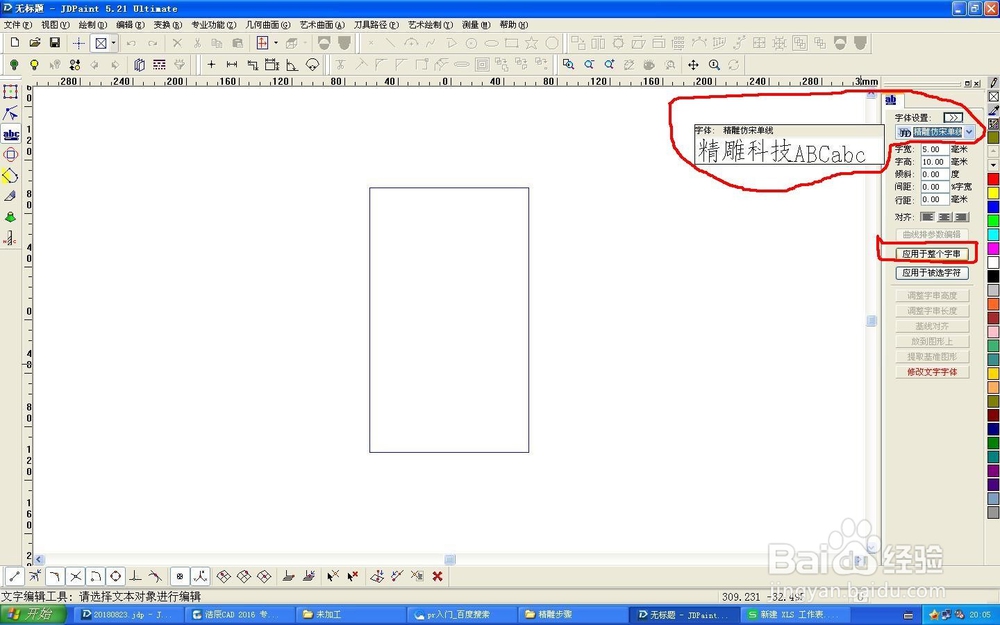
Task: Select right text alignment option
Action: click(962, 217)
